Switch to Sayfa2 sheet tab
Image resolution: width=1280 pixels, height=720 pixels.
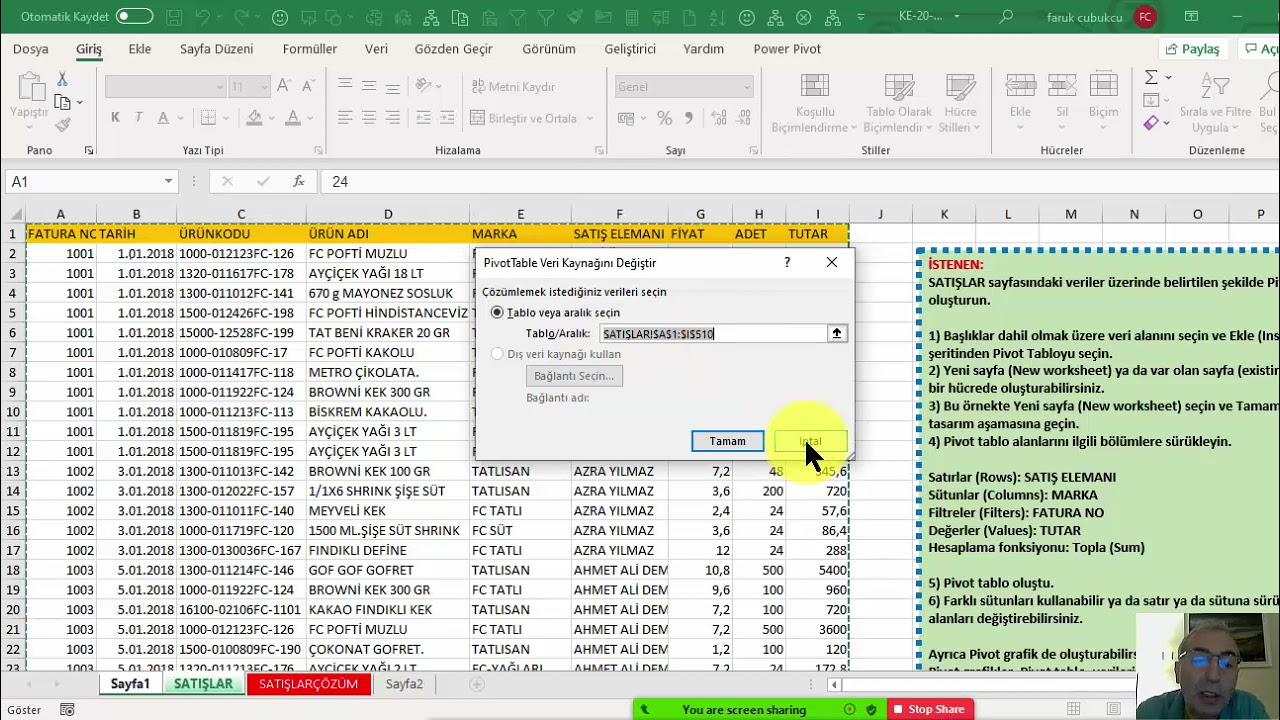(x=405, y=684)
